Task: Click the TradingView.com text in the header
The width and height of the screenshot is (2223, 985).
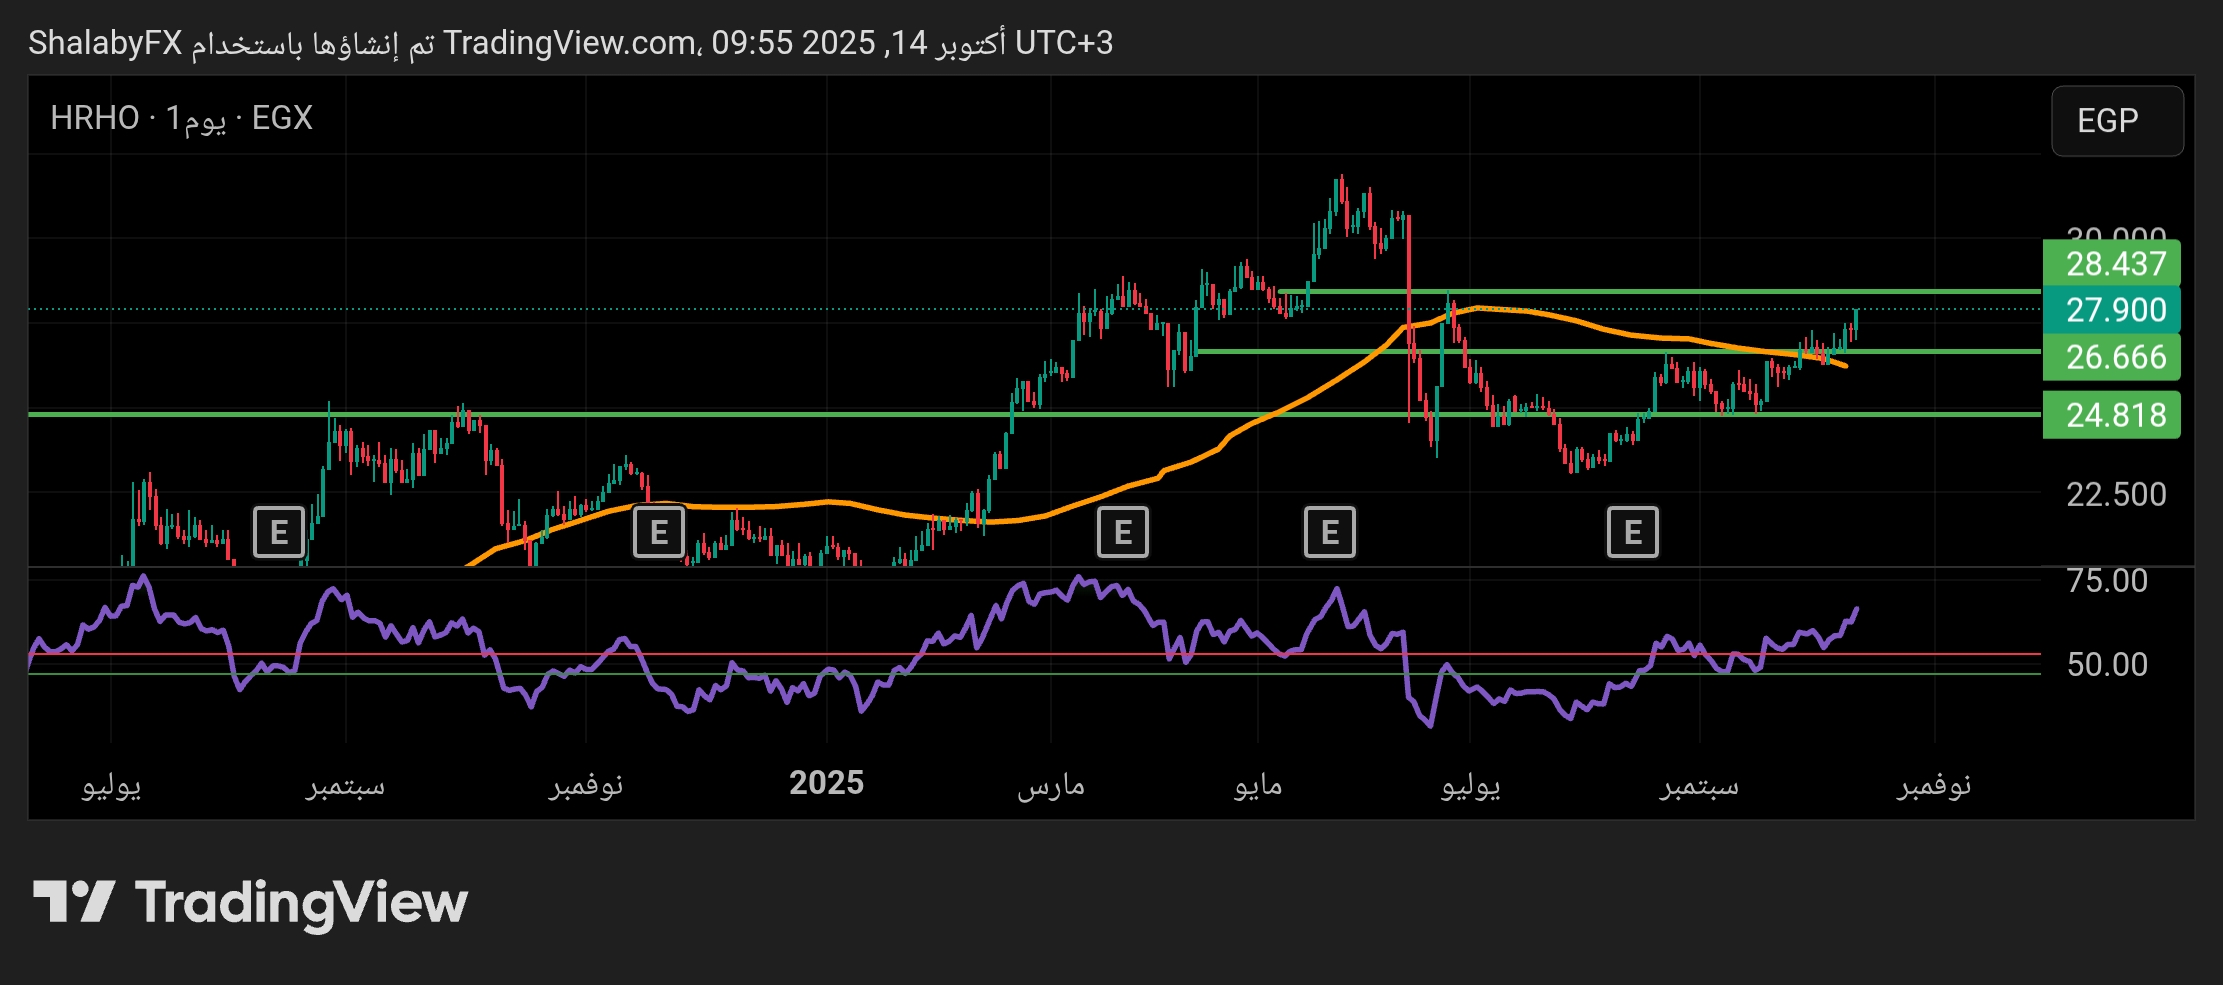Action: [x=570, y=43]
